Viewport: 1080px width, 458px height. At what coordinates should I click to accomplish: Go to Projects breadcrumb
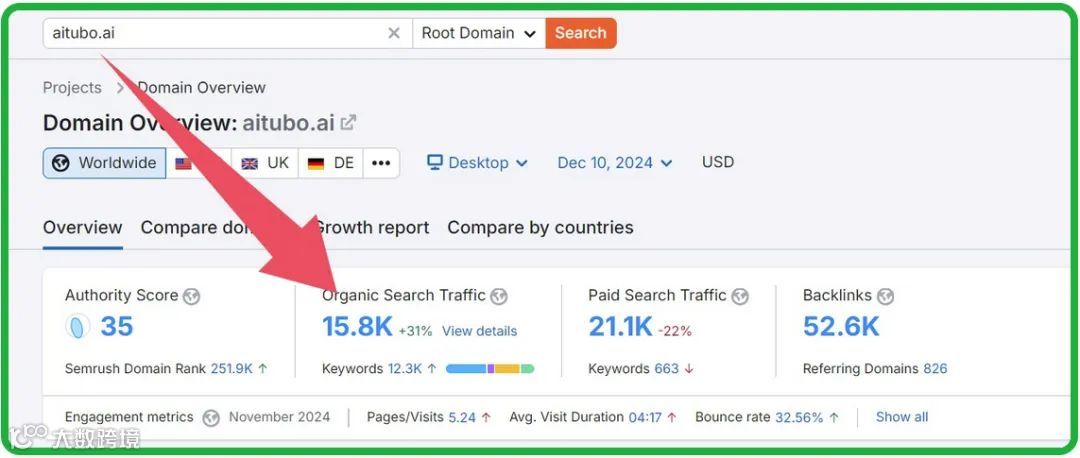click(72, 88)
